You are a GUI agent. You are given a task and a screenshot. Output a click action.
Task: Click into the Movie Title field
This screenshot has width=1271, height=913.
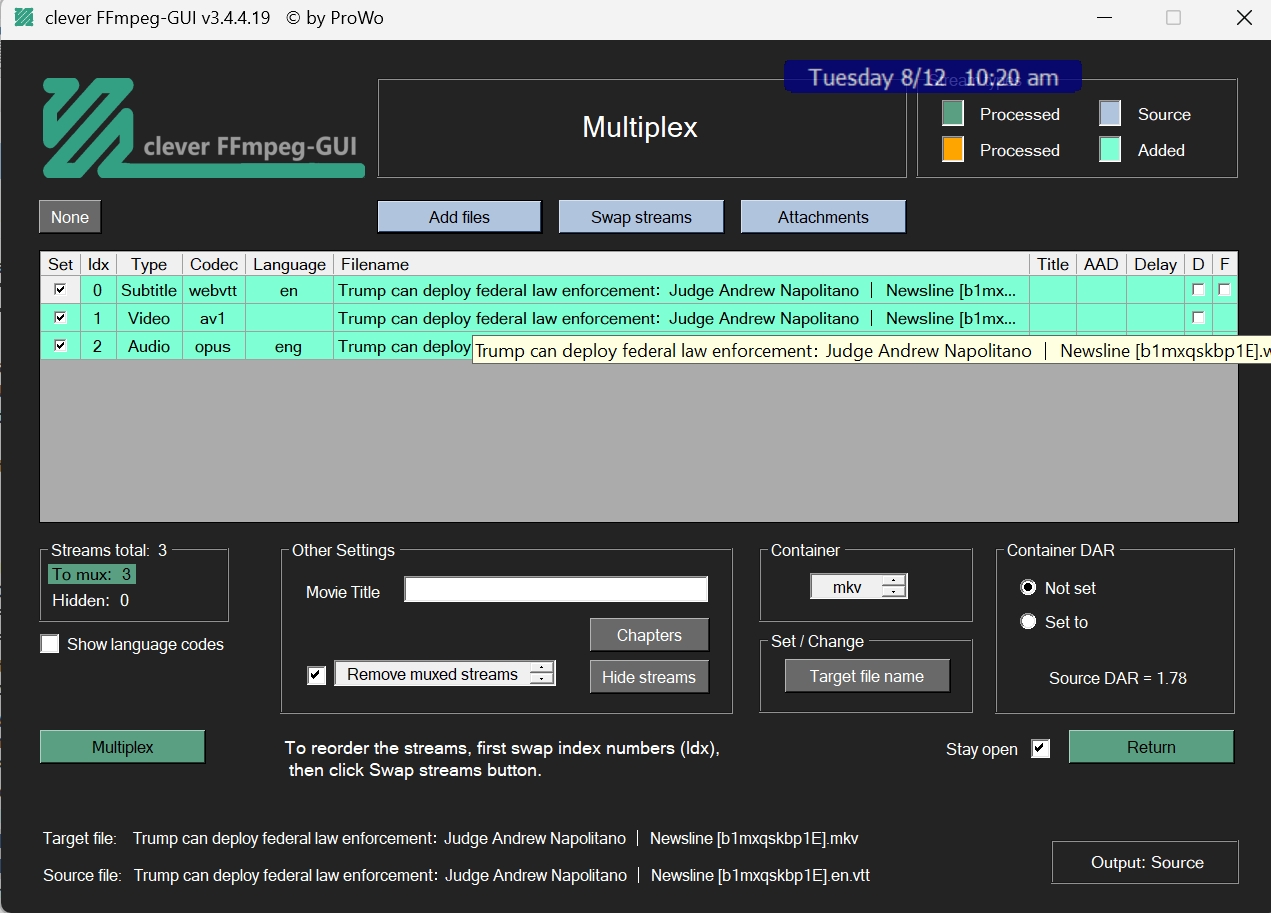pyautogui.click(x=556, y=590)
